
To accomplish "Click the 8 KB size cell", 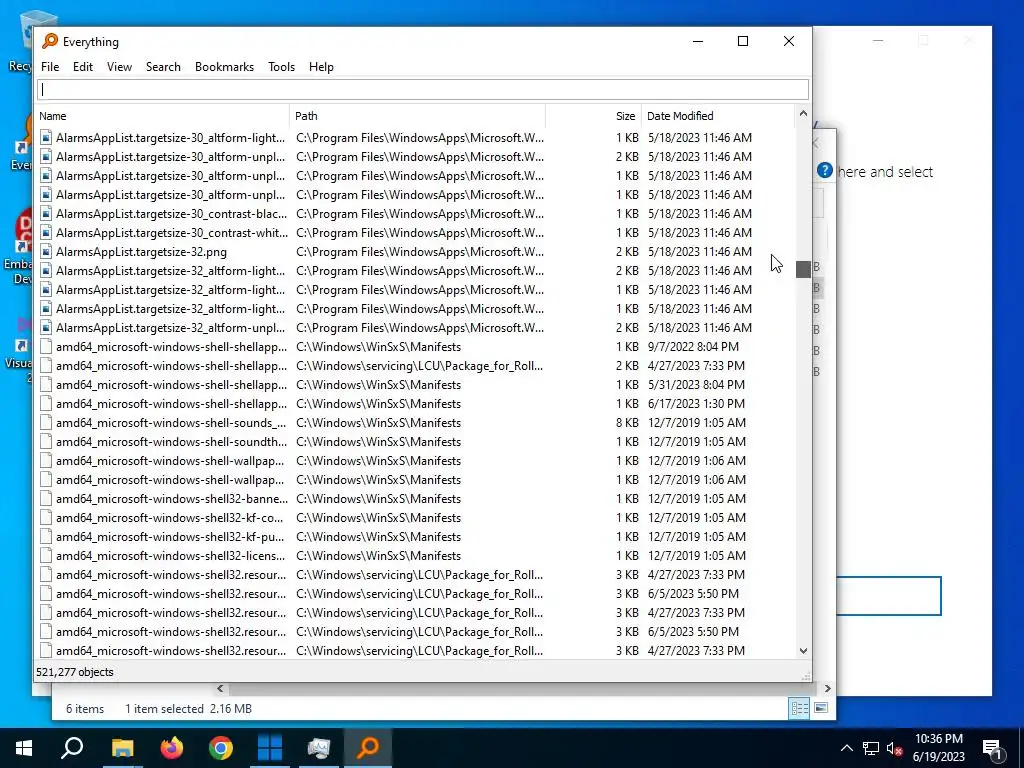I will (x=627, y=423).
